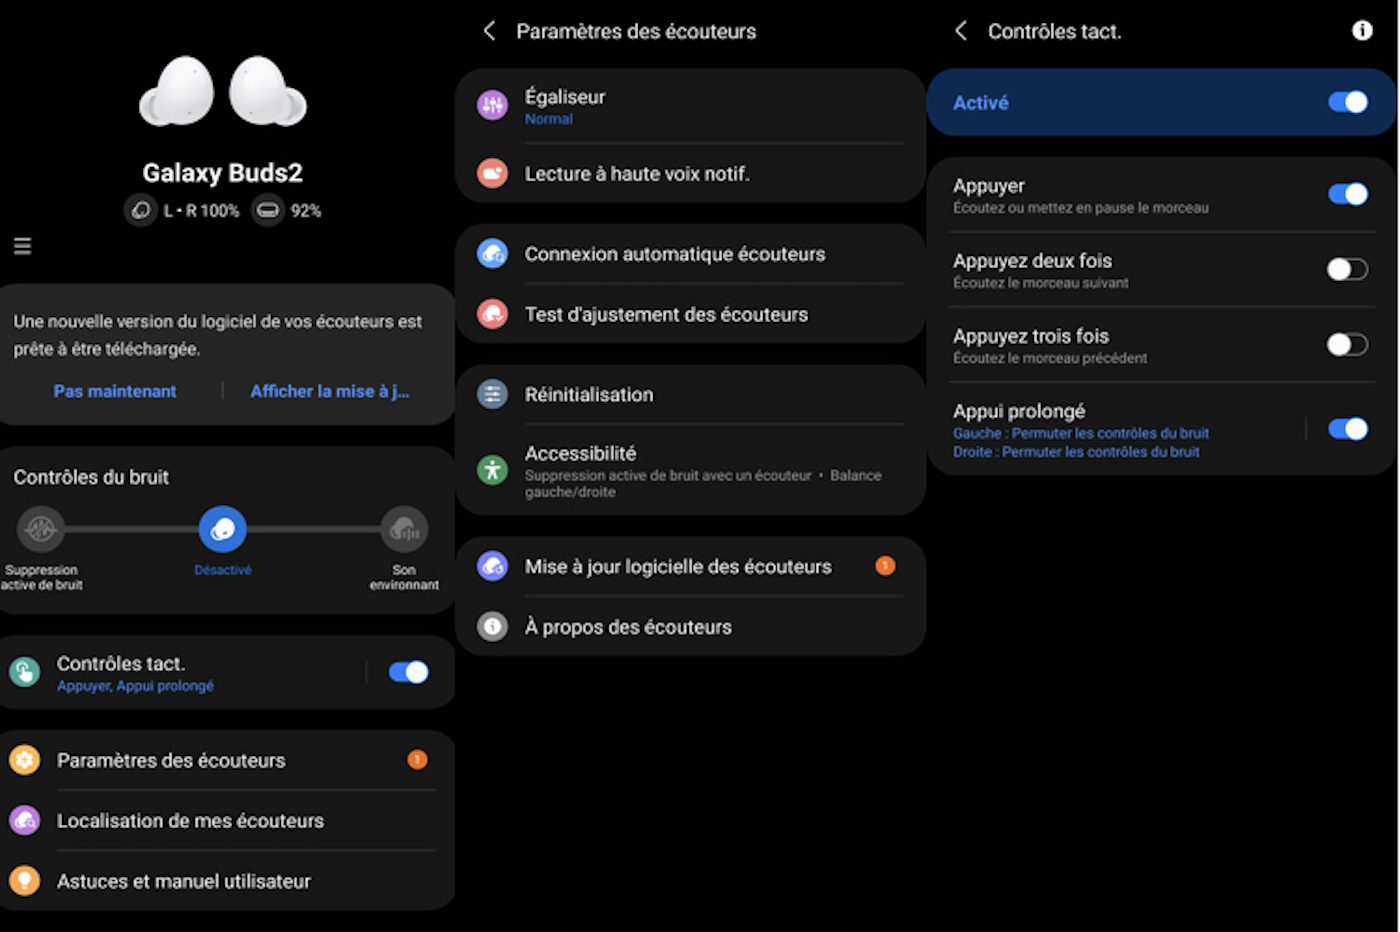Go back from Contrôles tact. screen

tap(961, 31)
